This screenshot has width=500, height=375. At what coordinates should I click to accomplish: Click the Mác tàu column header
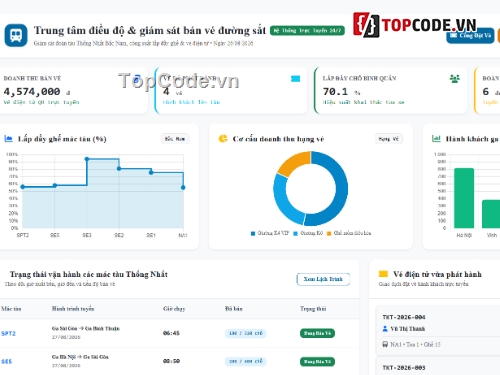pyautogui.click(x=11, y=309)
